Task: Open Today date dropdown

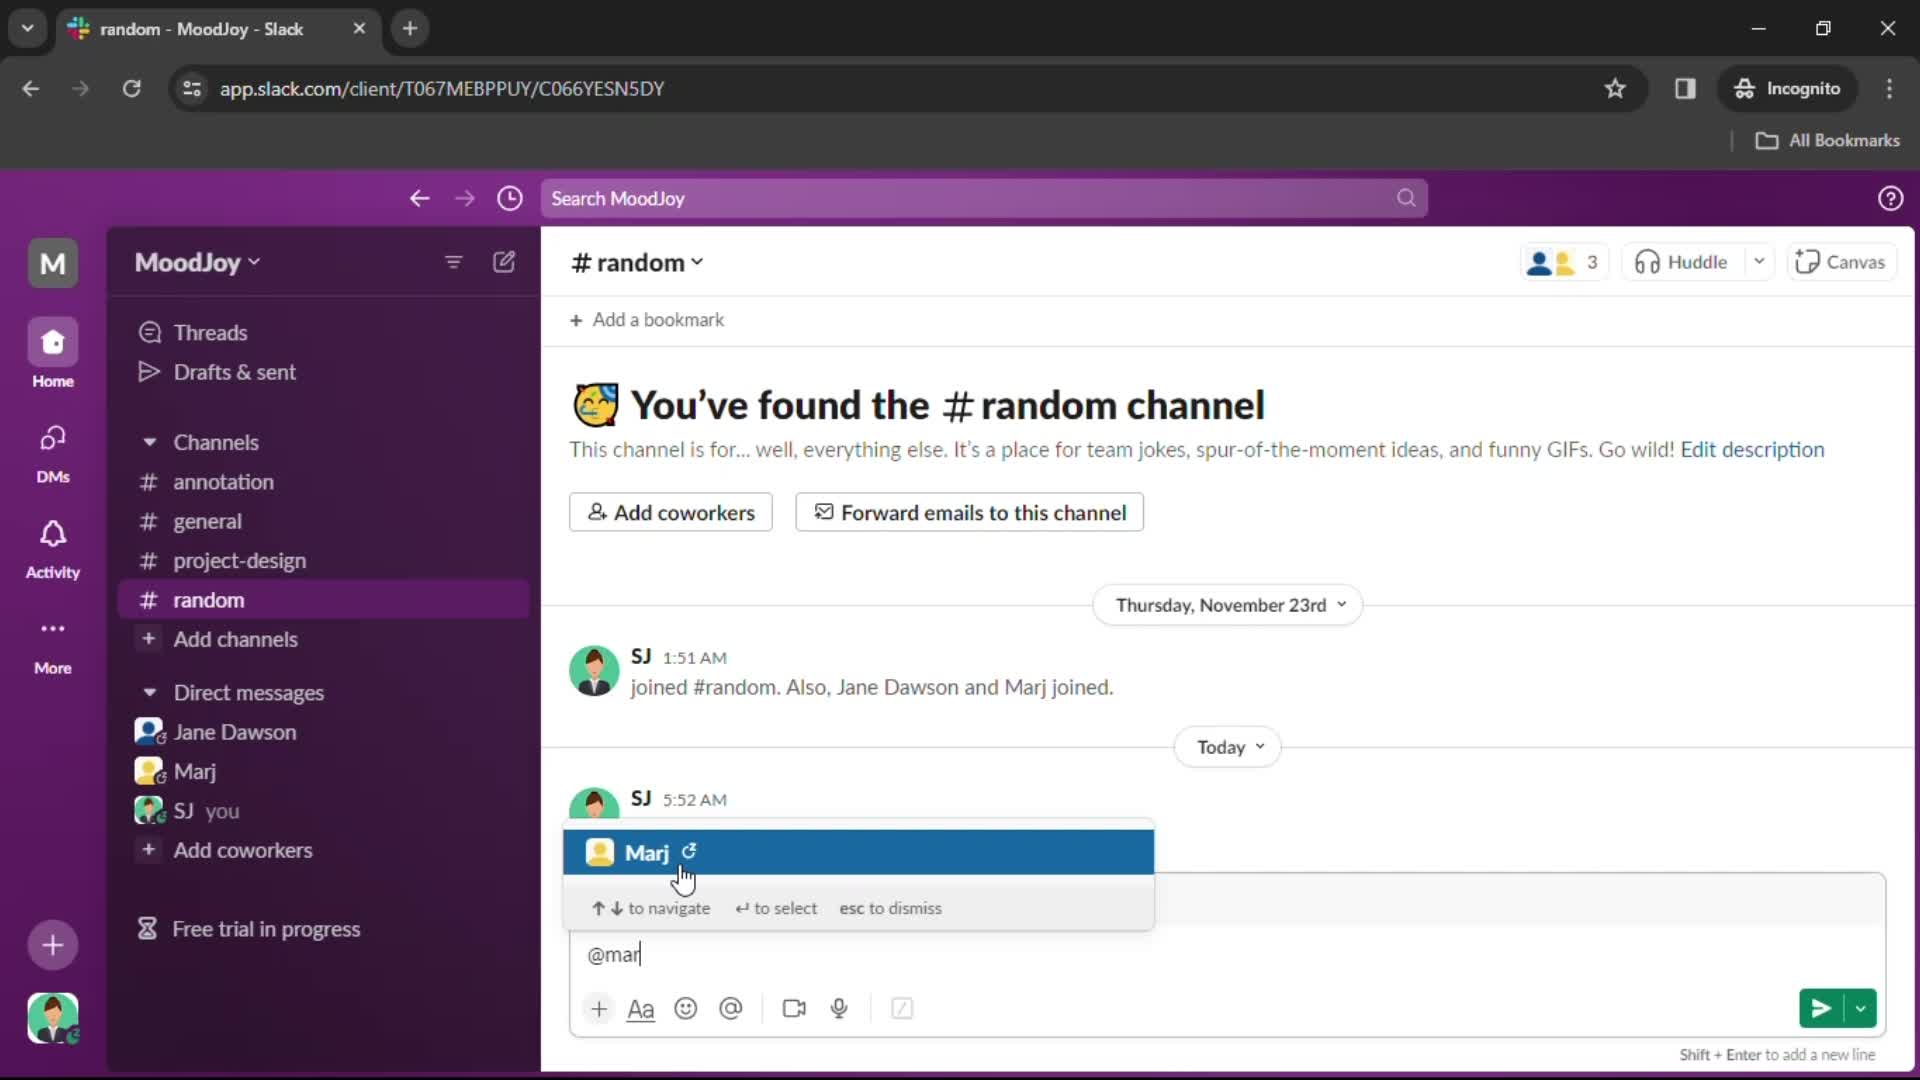Action: pyautogui.click(x=1227, y=748)
